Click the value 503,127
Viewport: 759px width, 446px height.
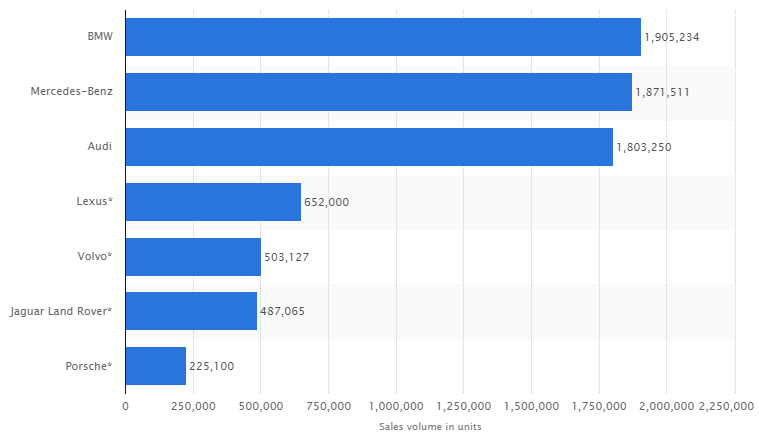287,257
